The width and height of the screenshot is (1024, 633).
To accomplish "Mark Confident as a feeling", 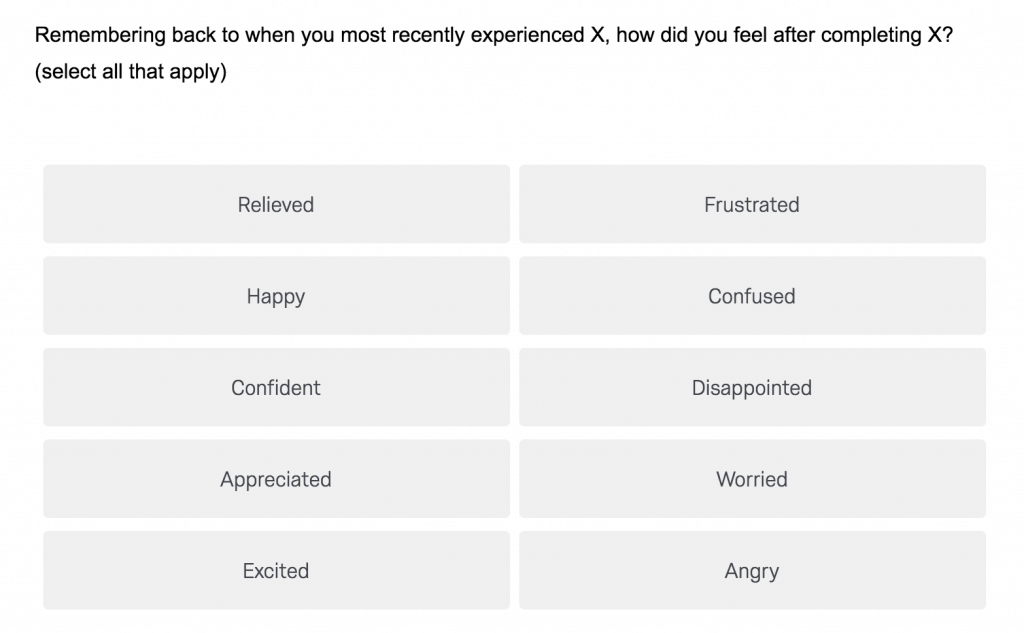I will coord(276,387).
